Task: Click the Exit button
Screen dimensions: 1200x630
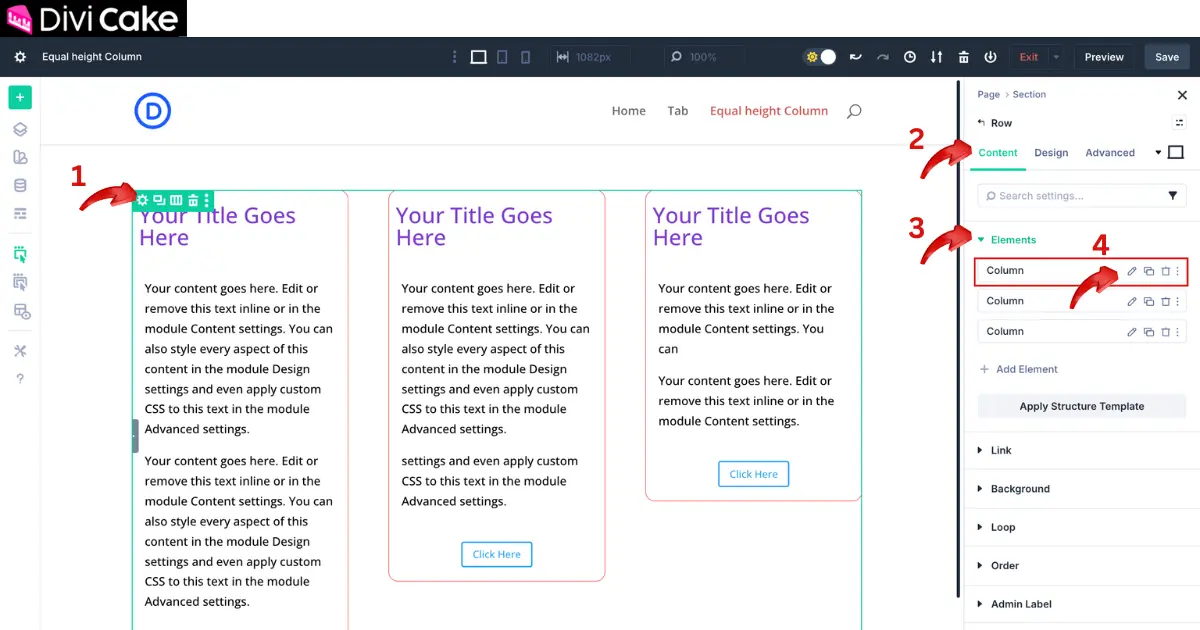Action: pyautogui.click(x=1029, y=57)
